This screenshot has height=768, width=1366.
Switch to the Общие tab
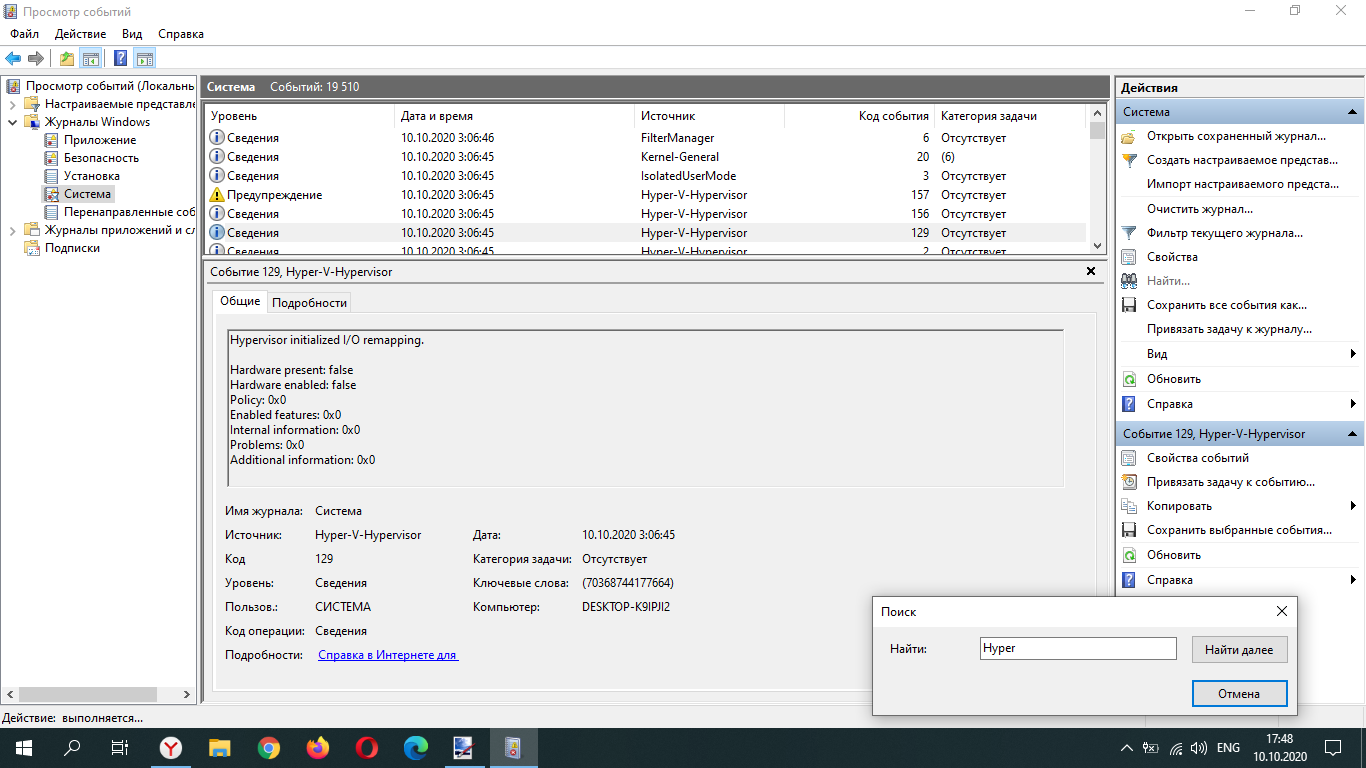click(x=240, y=301)
